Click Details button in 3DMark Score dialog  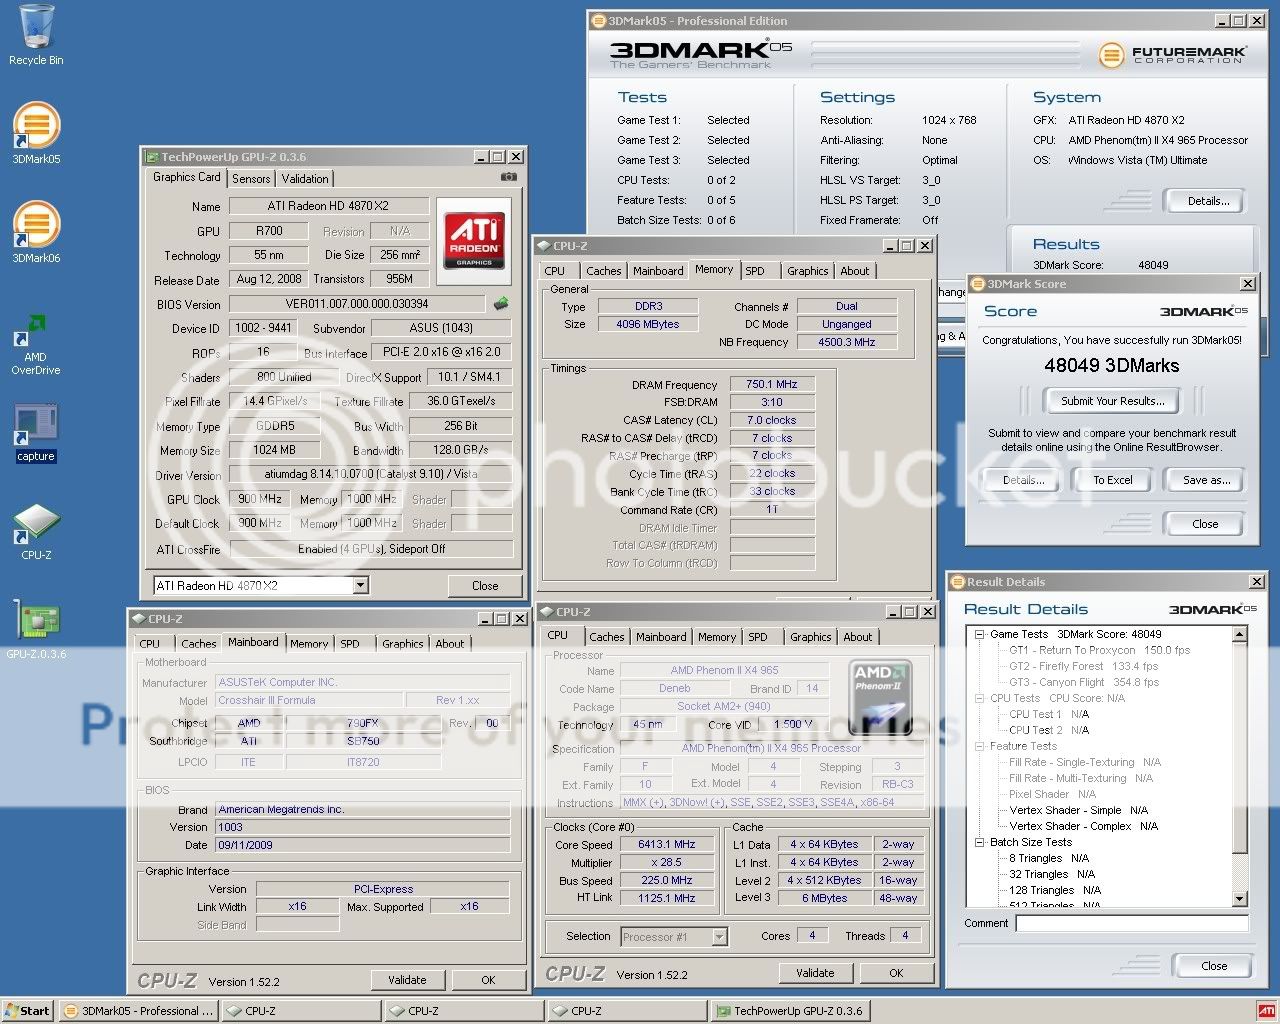point(1023,480)
